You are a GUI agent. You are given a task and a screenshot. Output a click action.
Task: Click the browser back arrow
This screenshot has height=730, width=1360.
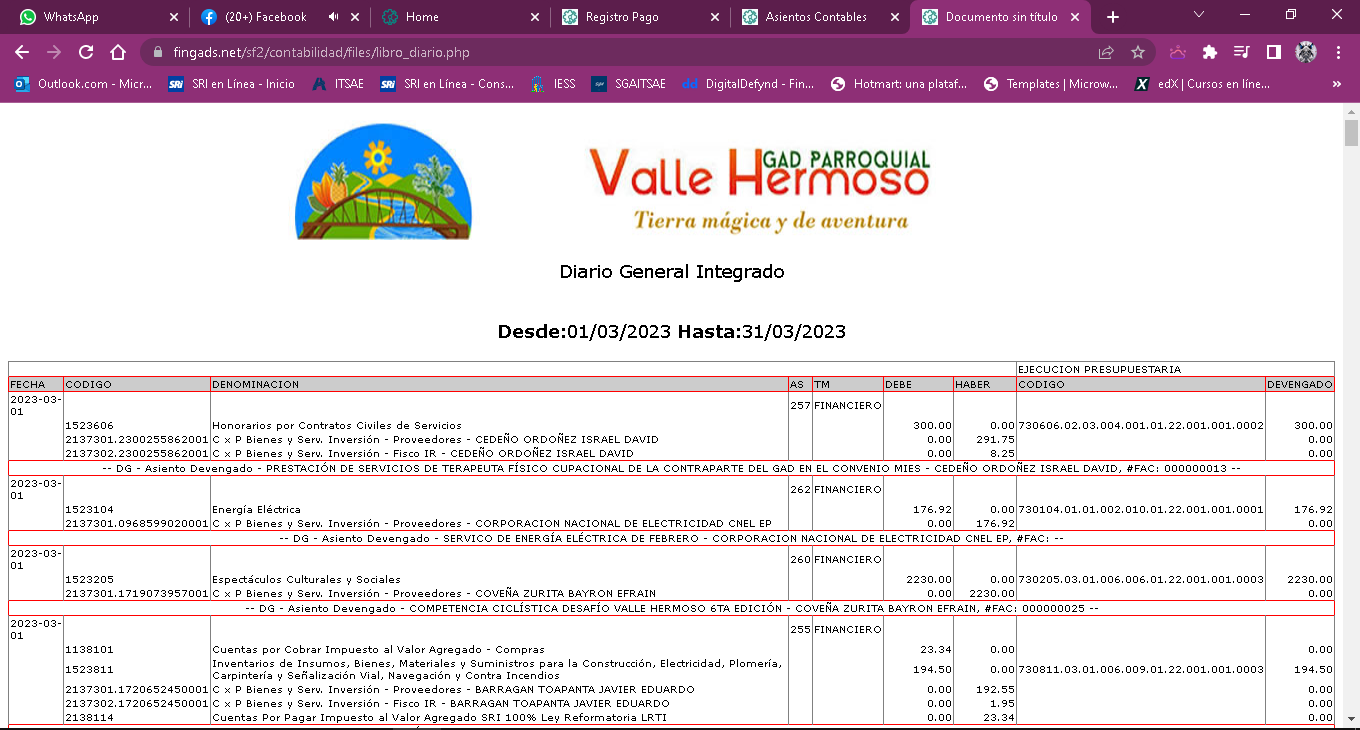coord(22,52)
